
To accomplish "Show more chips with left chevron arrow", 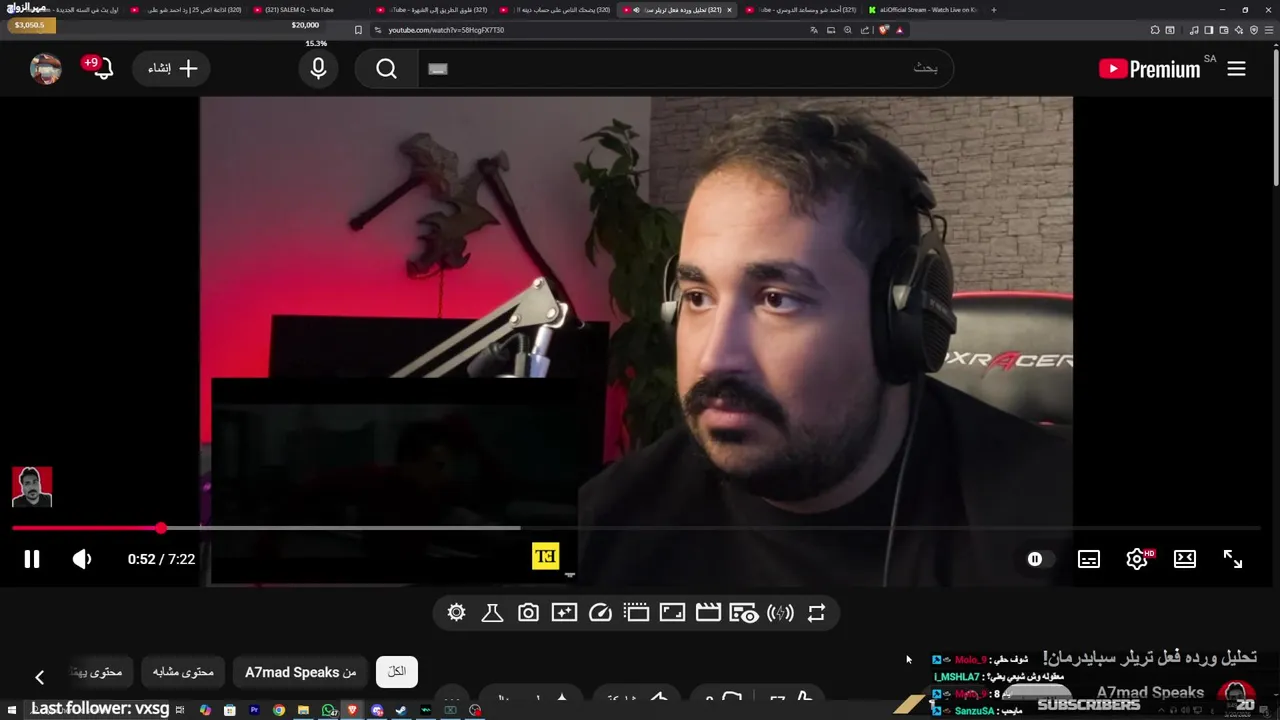I will tap(40, 677).
